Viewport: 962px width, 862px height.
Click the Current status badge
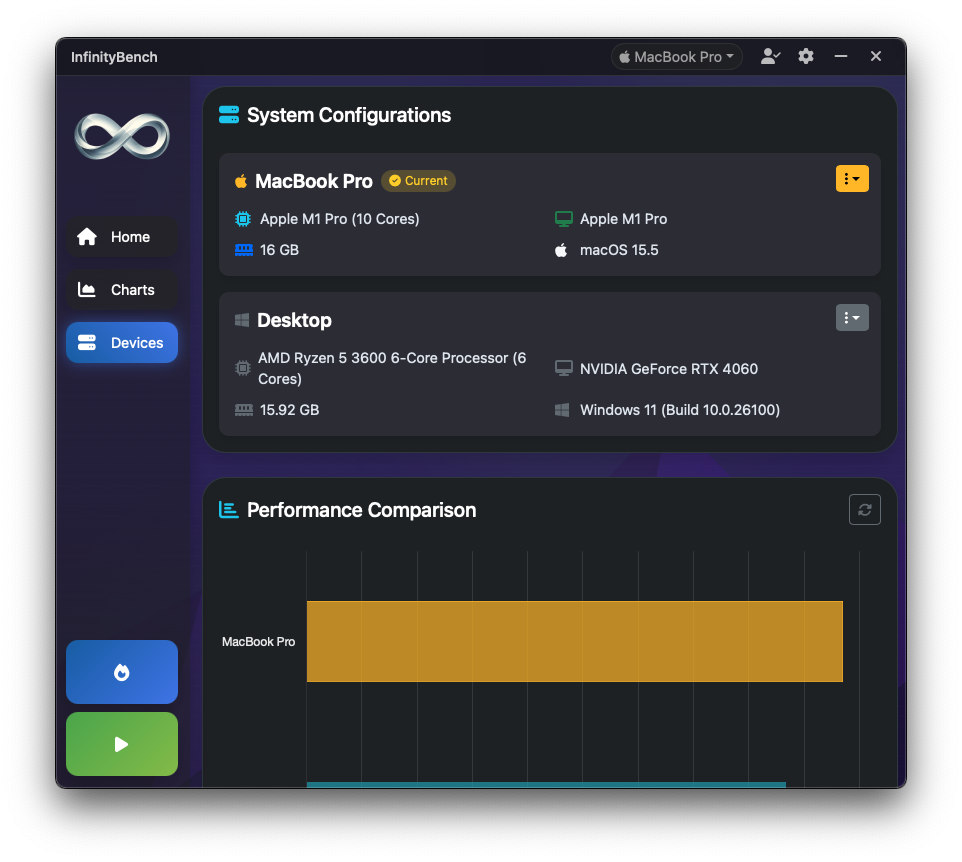coord(418,181)
